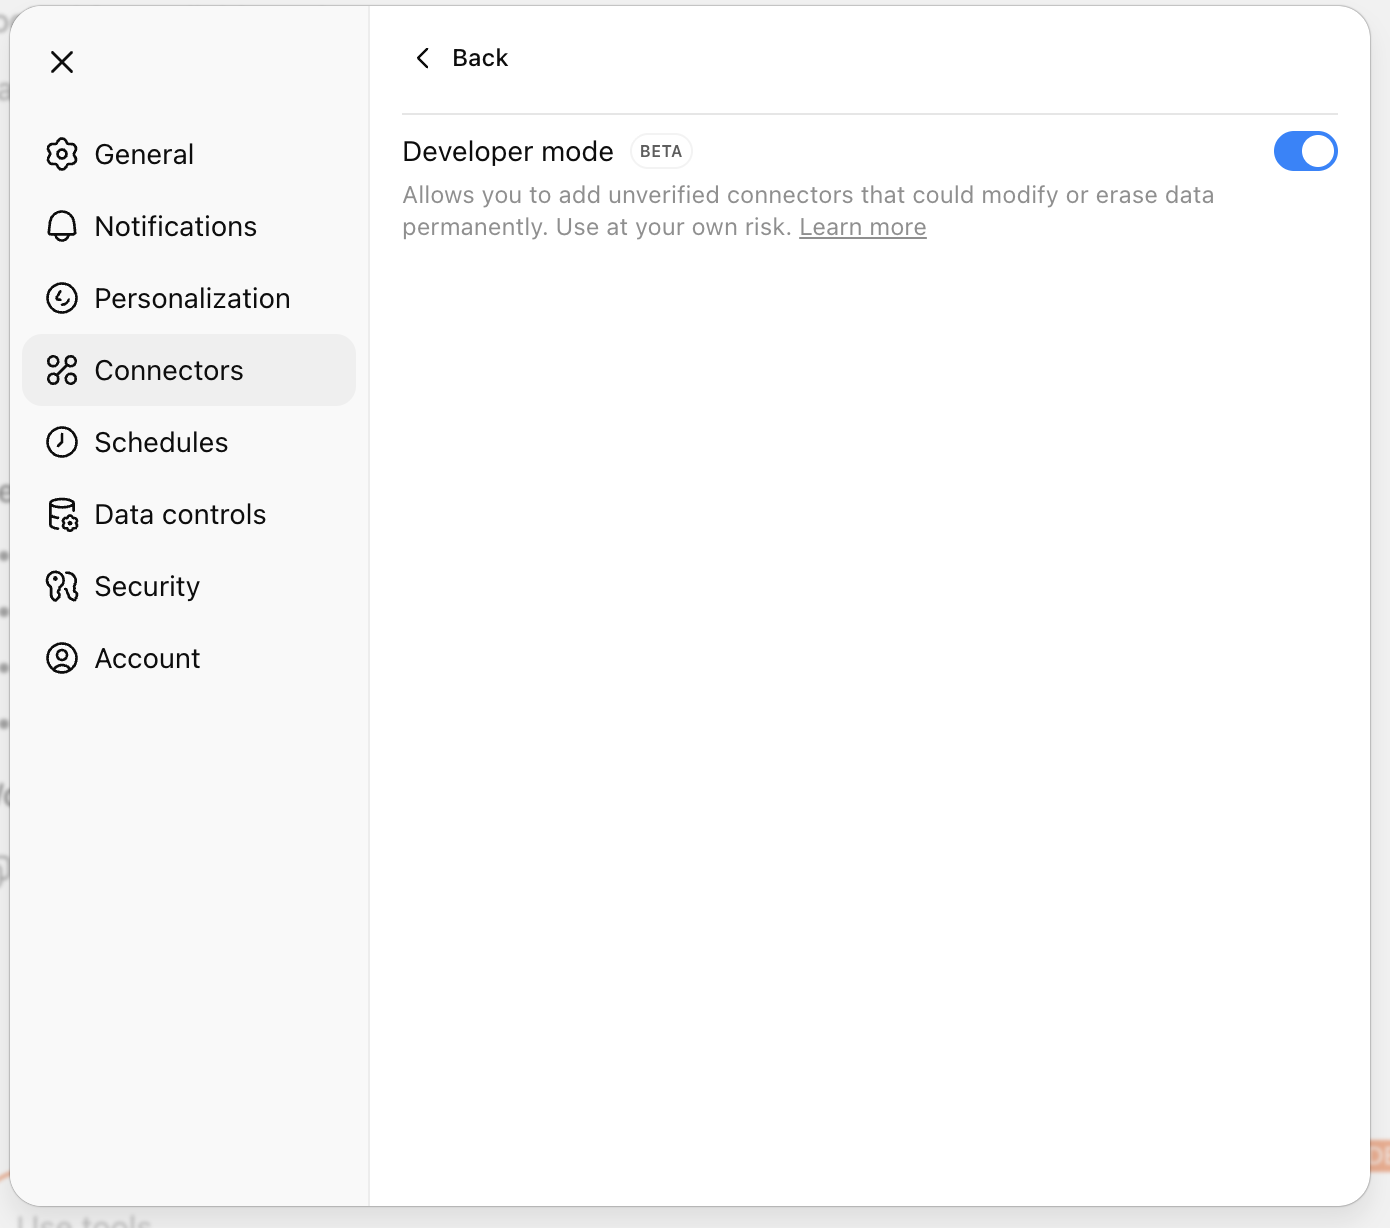Click the Learn more link
This screenshot has width=1390, height=1228.
pos(862,227)
